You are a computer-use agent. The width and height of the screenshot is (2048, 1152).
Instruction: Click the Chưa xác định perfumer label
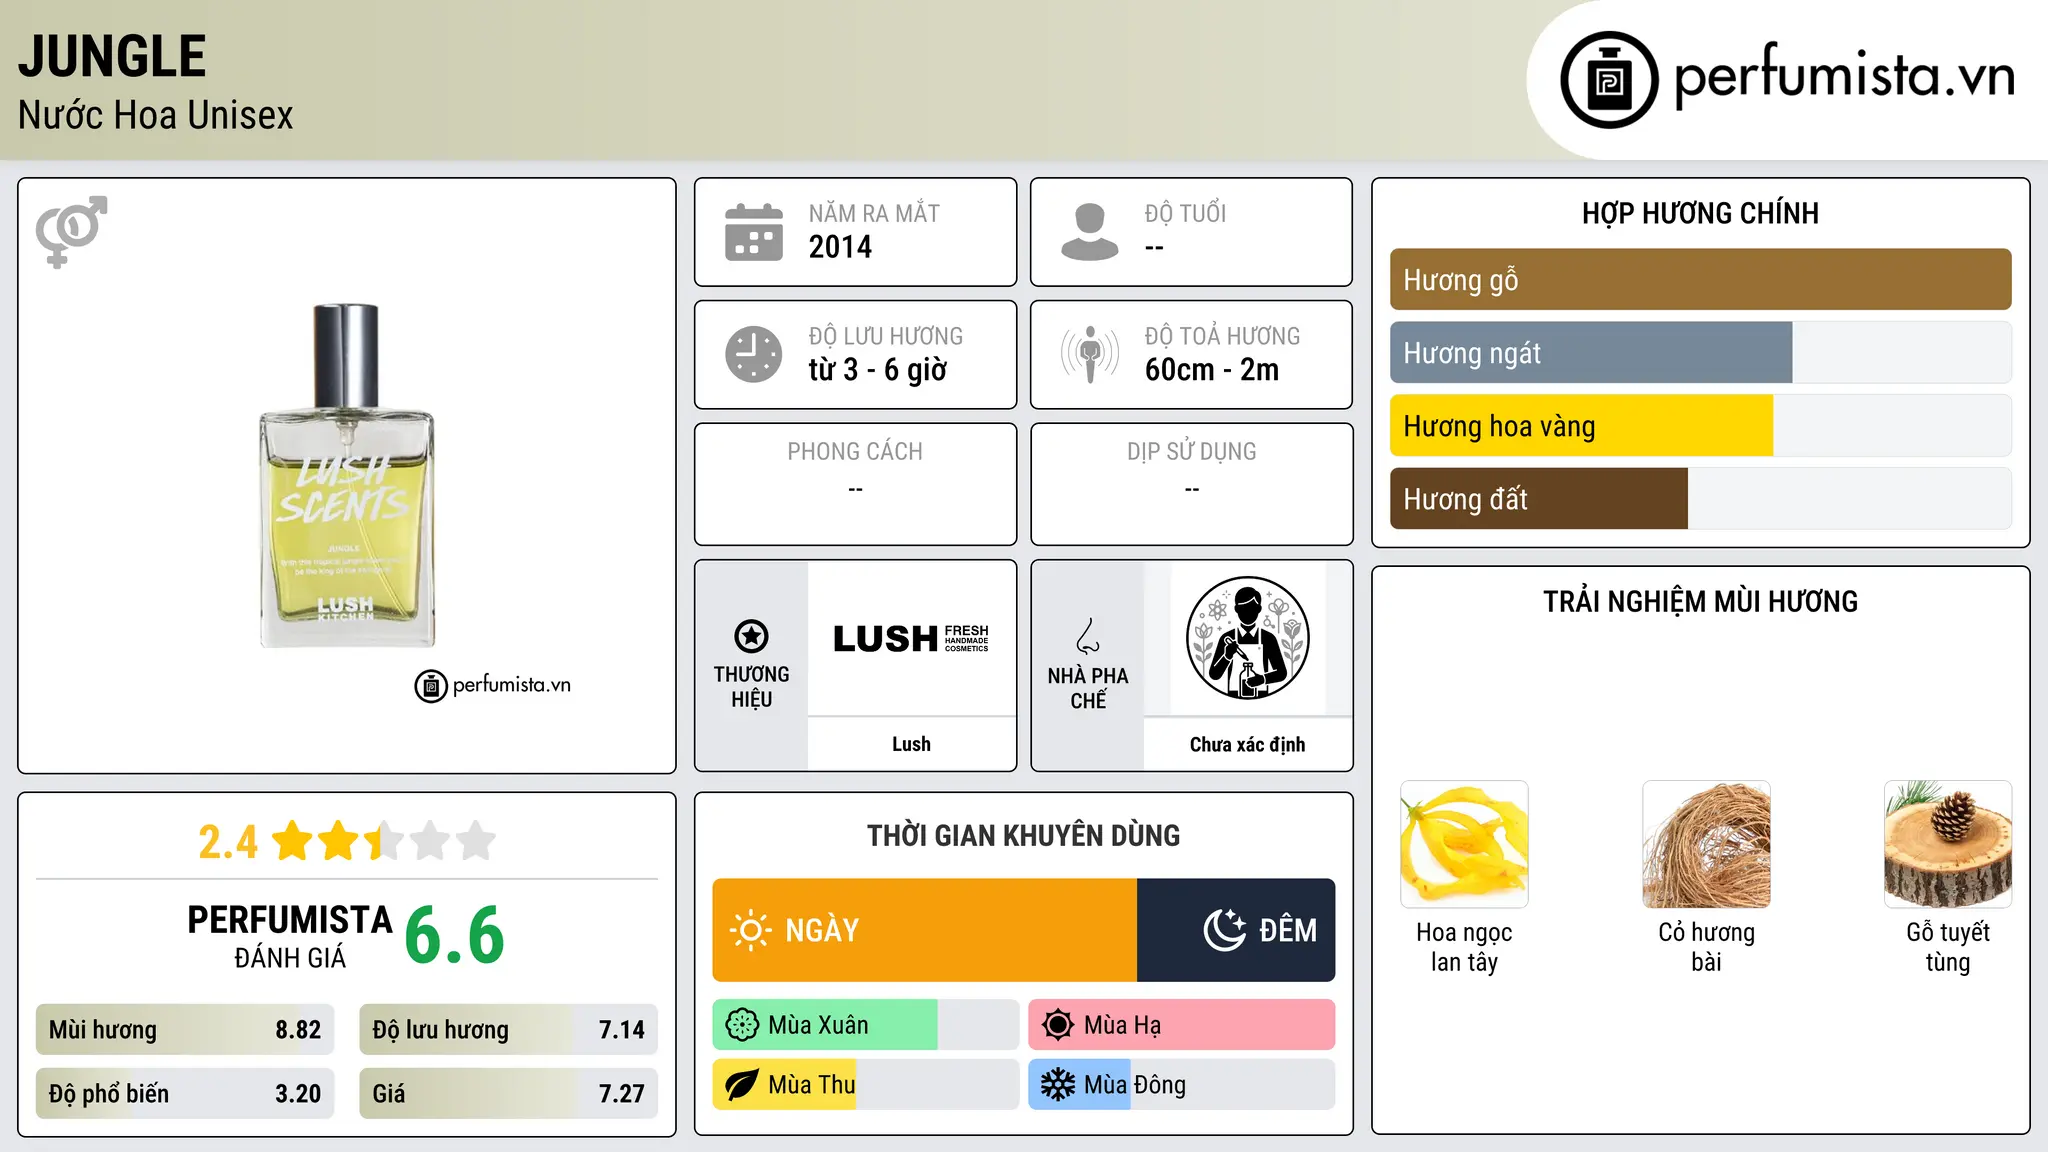[x=1247, y=744]
